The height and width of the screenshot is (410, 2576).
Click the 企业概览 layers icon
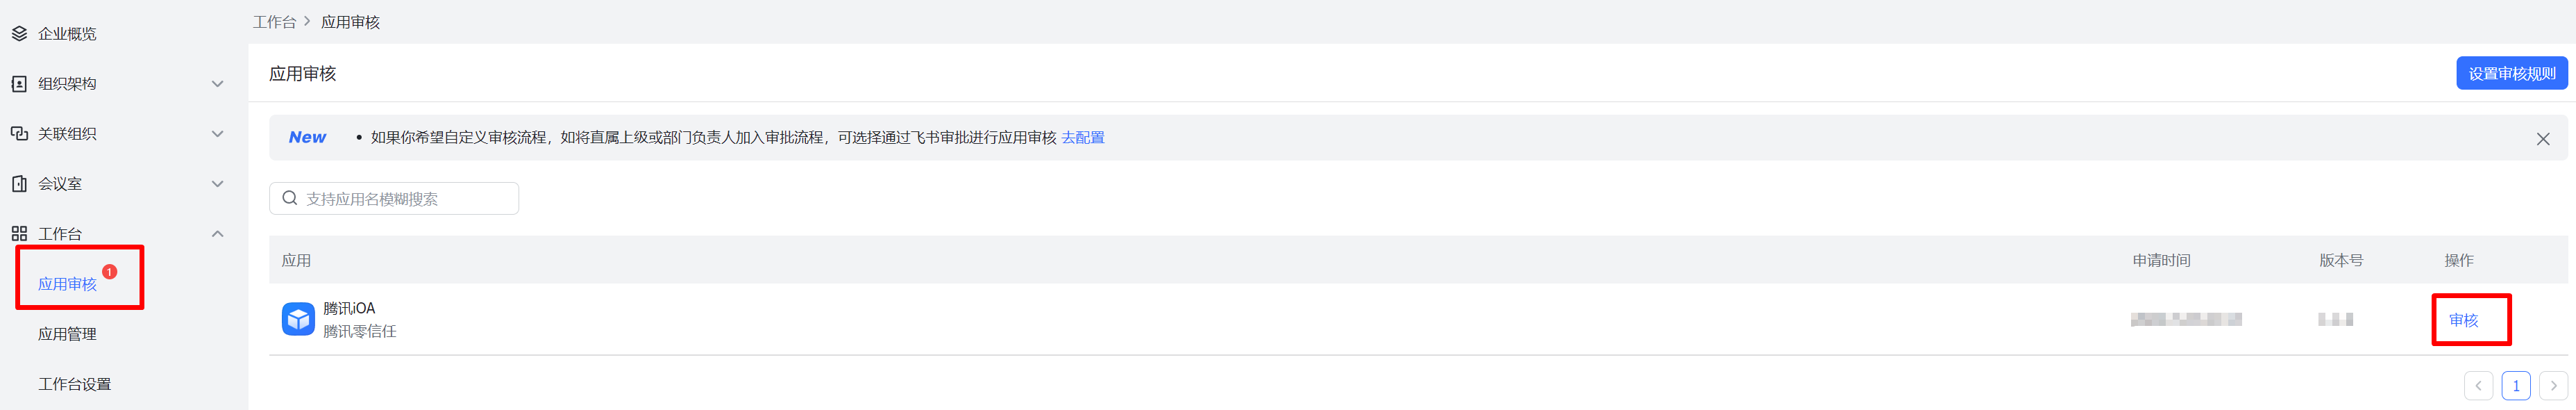(x=19, y=34)
